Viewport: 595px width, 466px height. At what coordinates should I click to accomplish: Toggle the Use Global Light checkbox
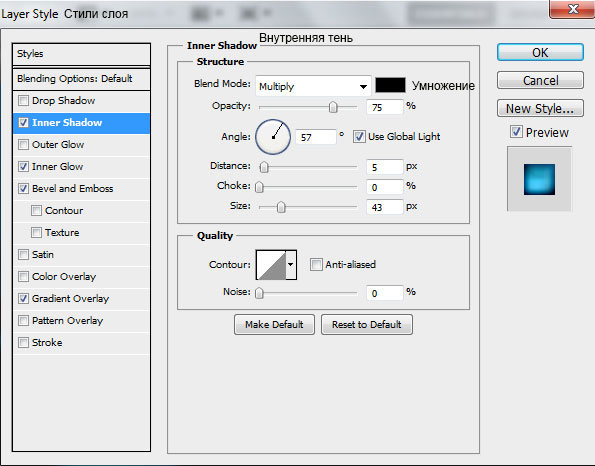point(359,136)
